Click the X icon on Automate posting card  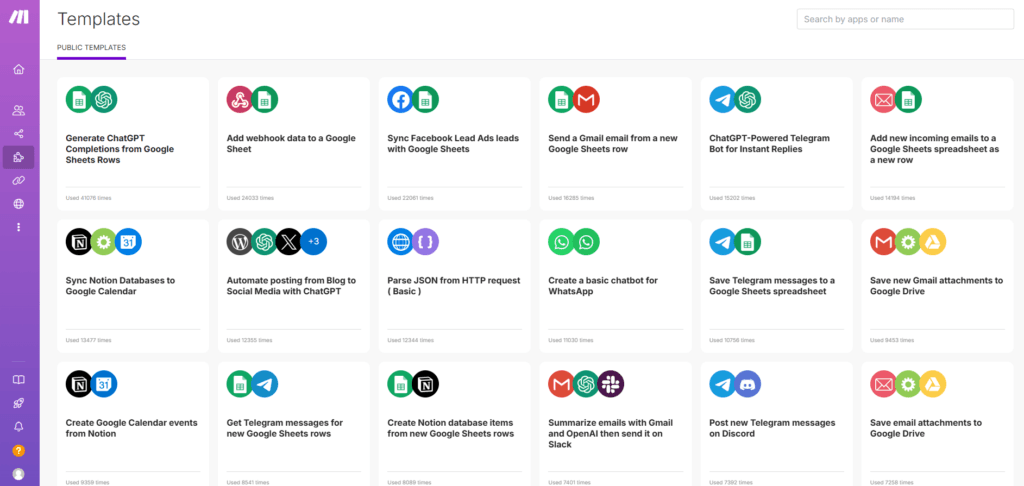[289, 242]
